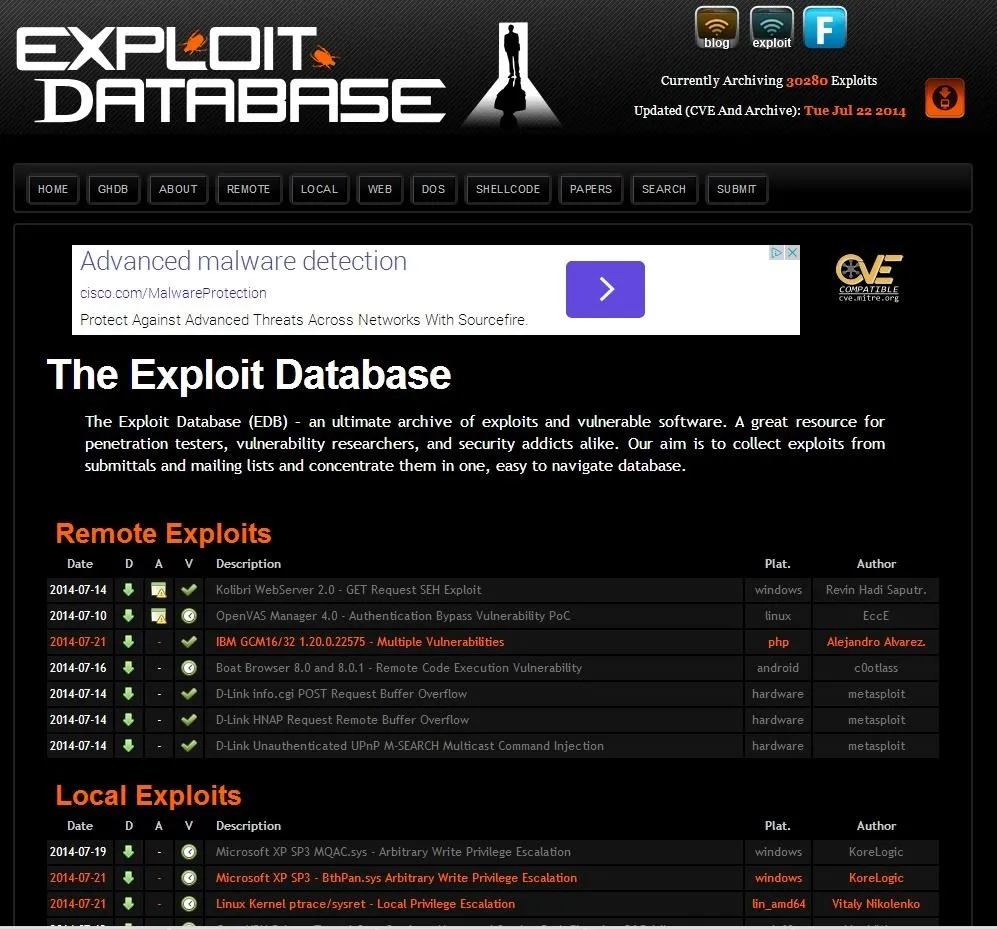
Task: Click cisco.com/MalwareProtection ad link
Action: click(x=173, y=293)
